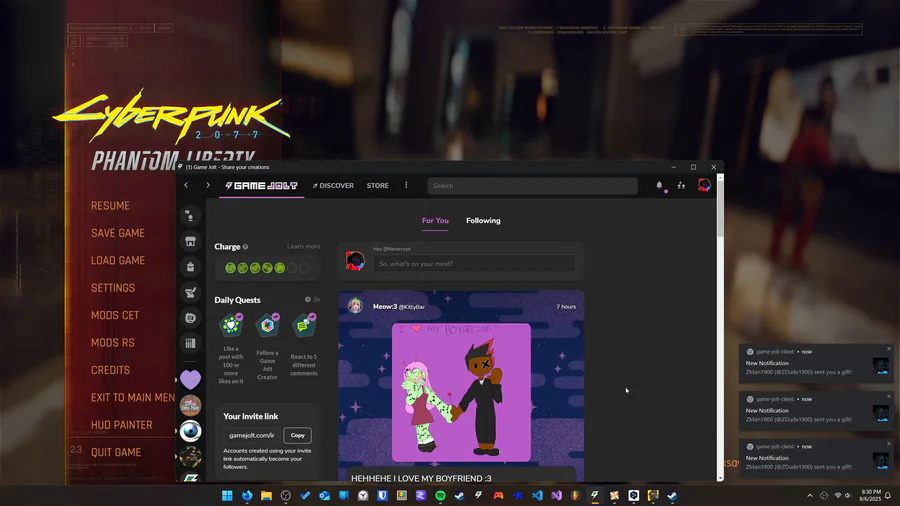Open MODS RS in the Cyberpunk menu
900x506 pixels.
click(112, 343)
